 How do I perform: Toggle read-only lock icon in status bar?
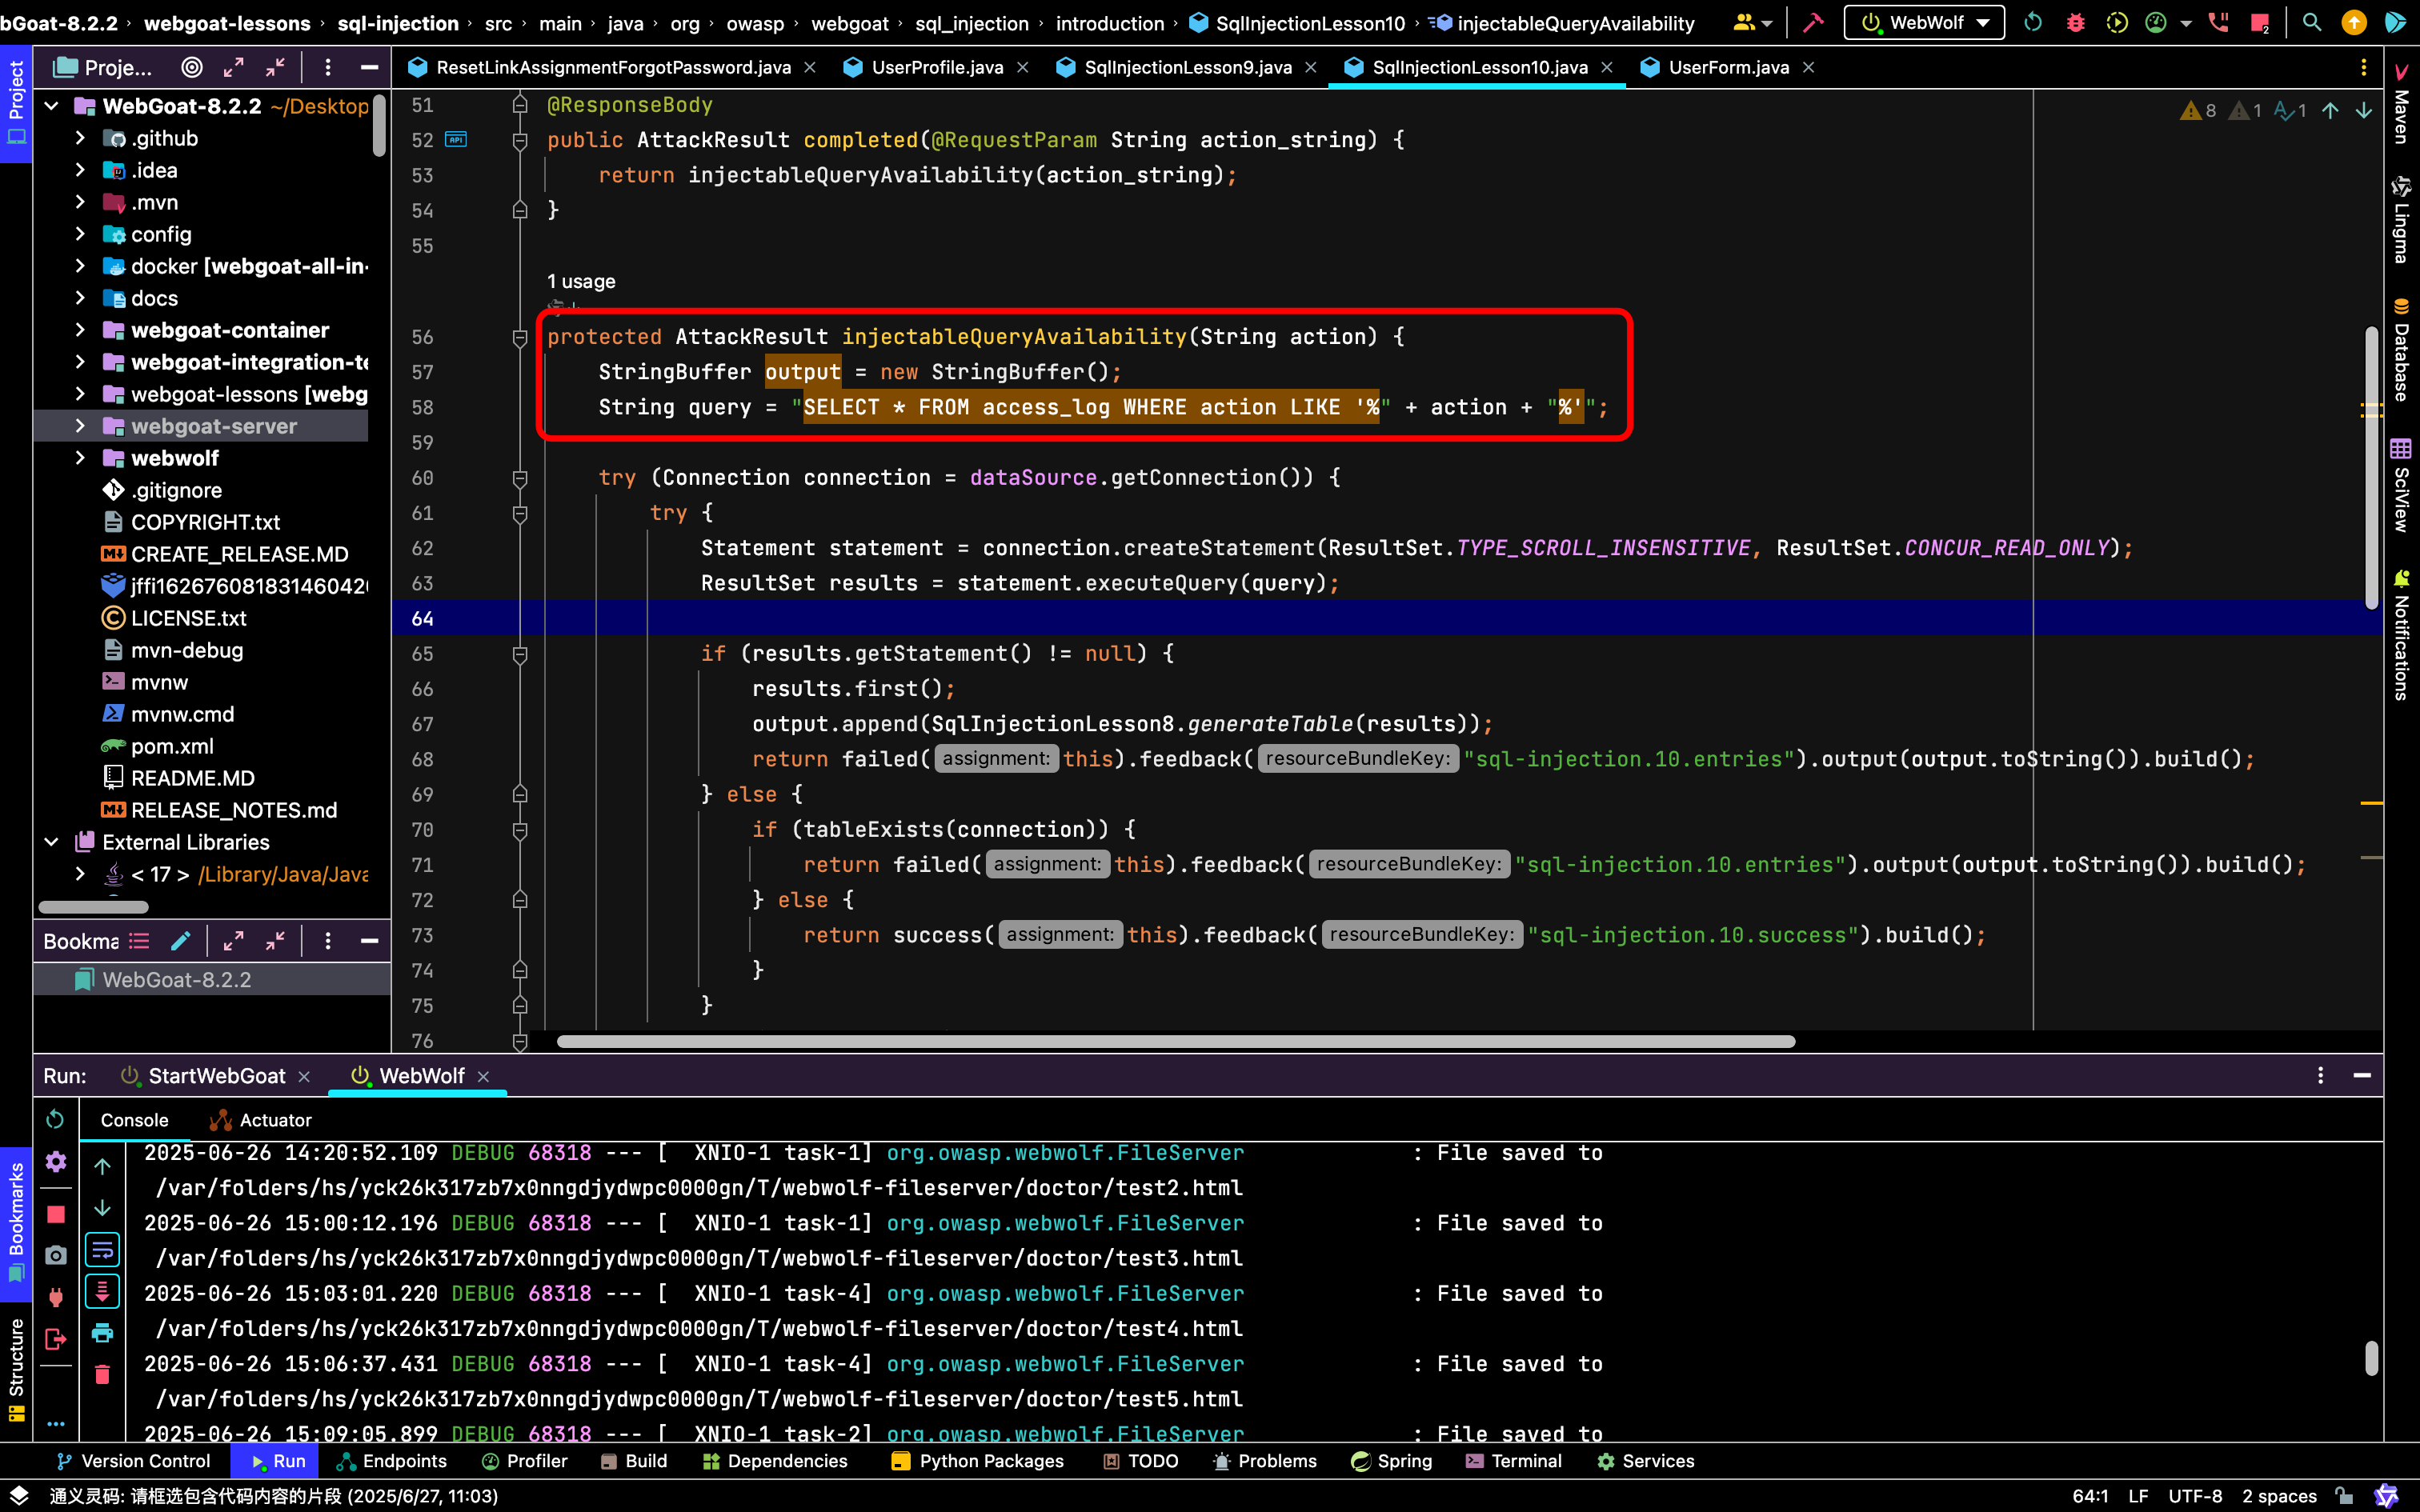click(2344, 1496)
